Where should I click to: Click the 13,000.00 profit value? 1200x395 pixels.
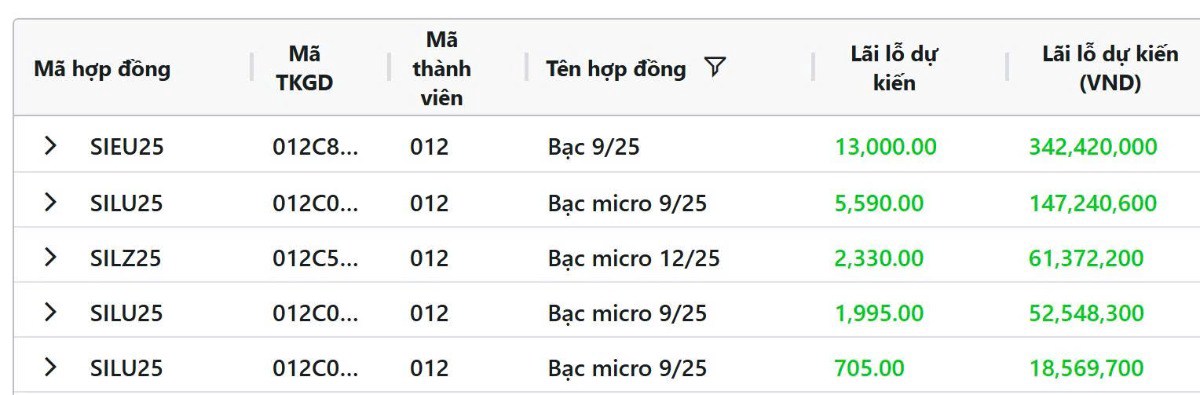(886, 147)
